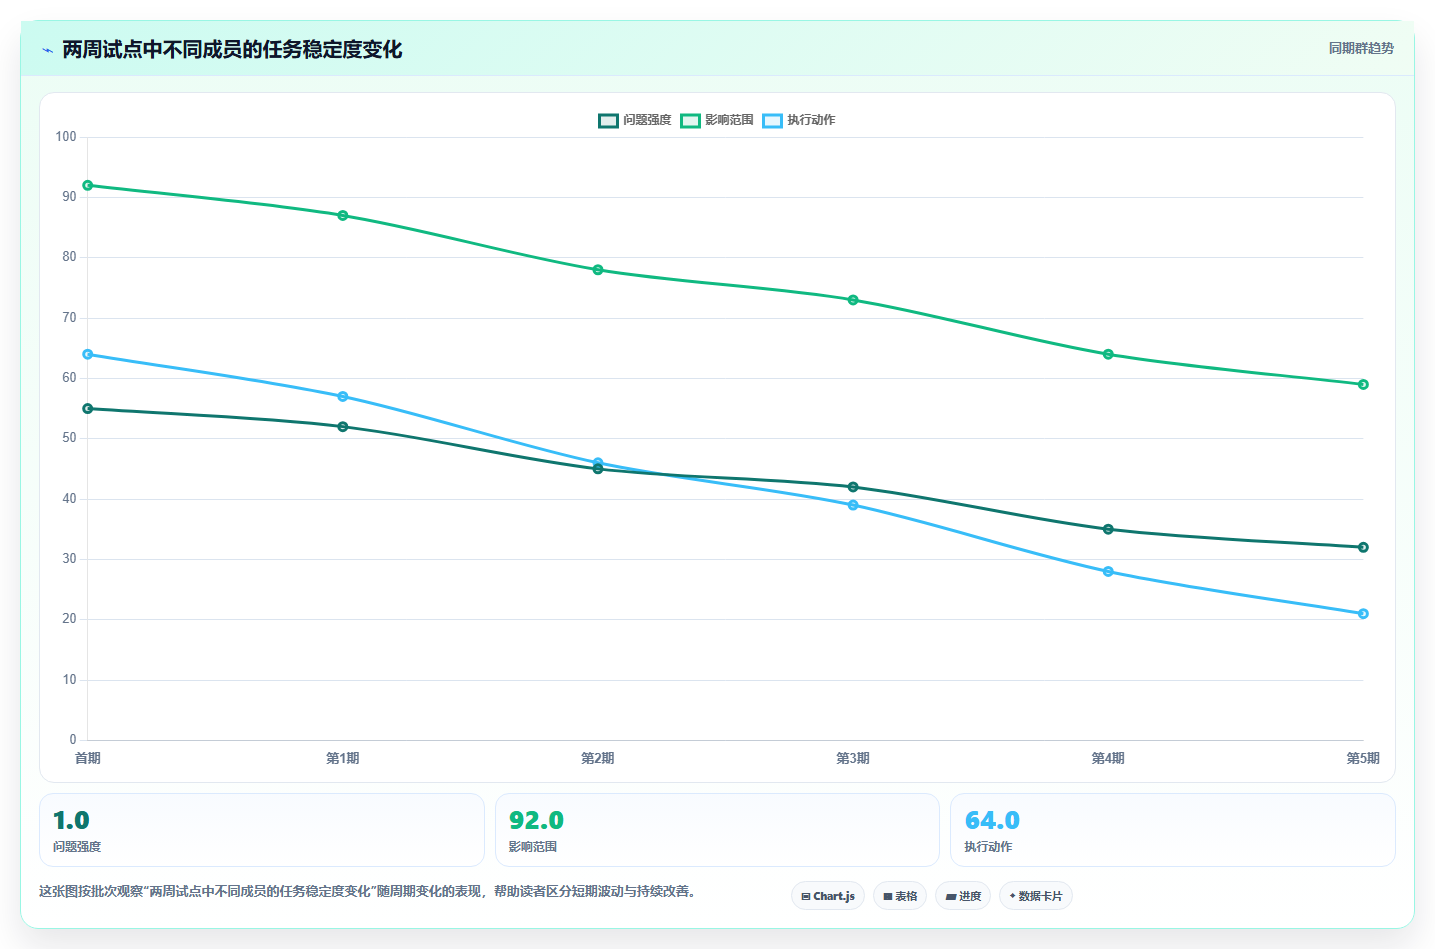Click the x-axis label 第2期

coord(598,758)
